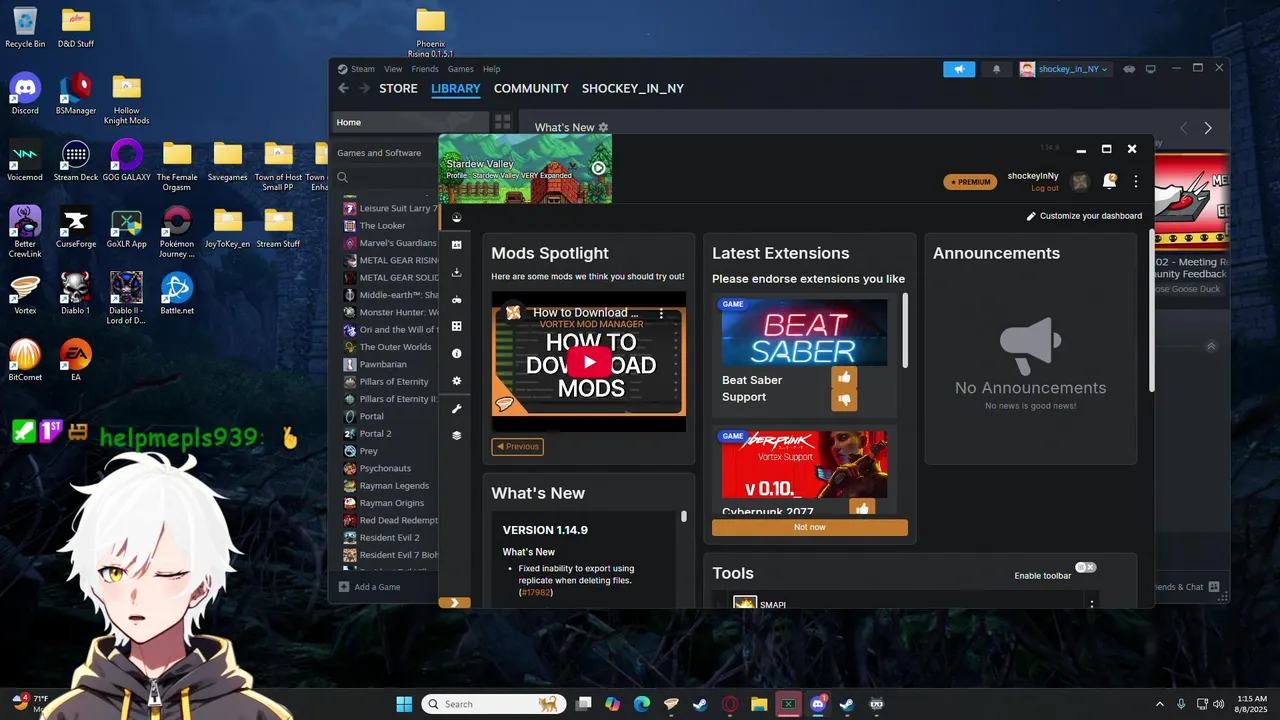Open YouTube video options three-dot menu
The image size is (1280, 720).
point(661,313)
